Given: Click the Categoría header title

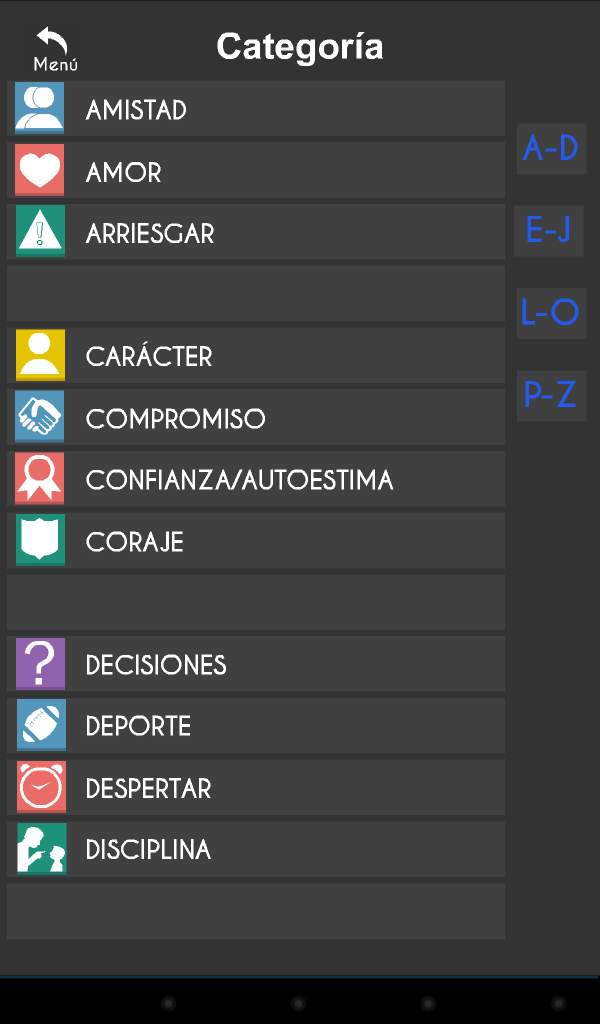Looking at the screenshot, I should click(300, 47).
